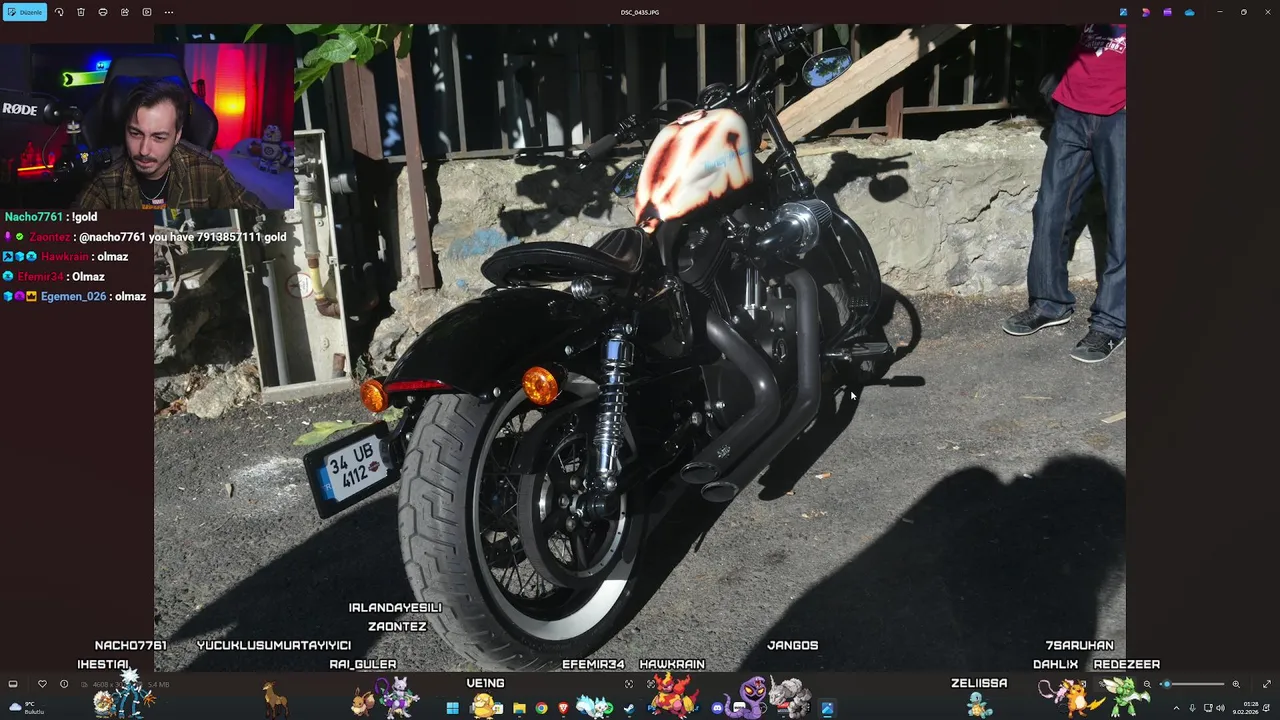The image size is (1280, 720).
Task: Launch Brave browser from the taskbar
Action: click(563, 708)
